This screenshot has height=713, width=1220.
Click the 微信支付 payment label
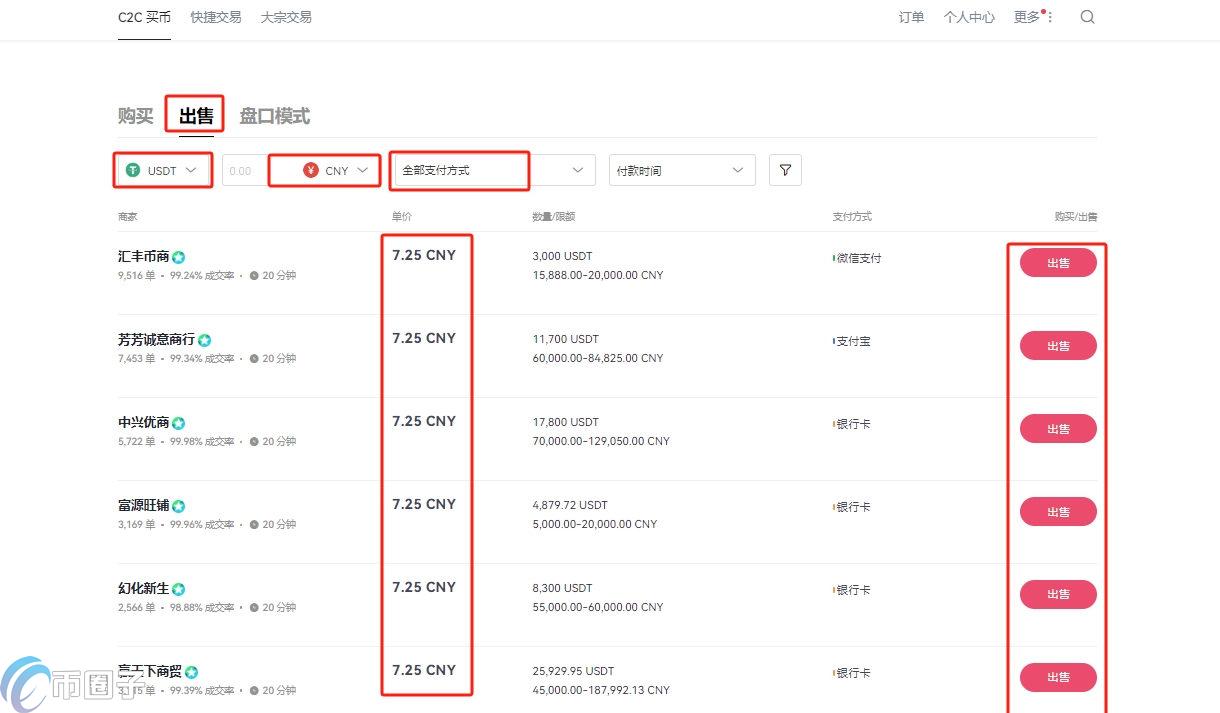(x=859, y=258)
